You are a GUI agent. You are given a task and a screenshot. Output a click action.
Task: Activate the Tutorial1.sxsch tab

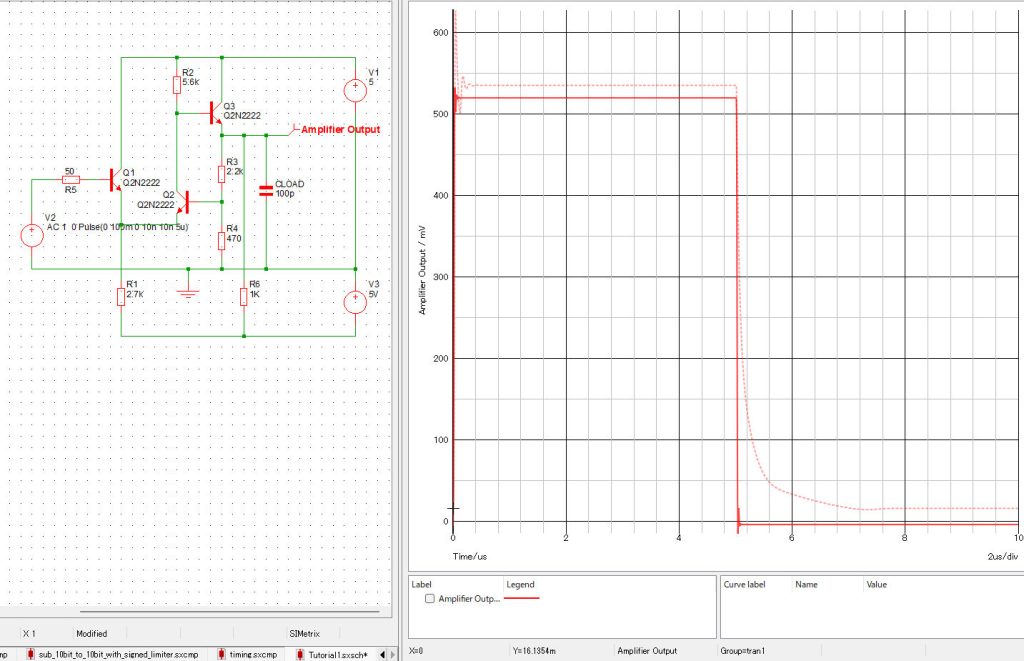(x=338, y=654)
